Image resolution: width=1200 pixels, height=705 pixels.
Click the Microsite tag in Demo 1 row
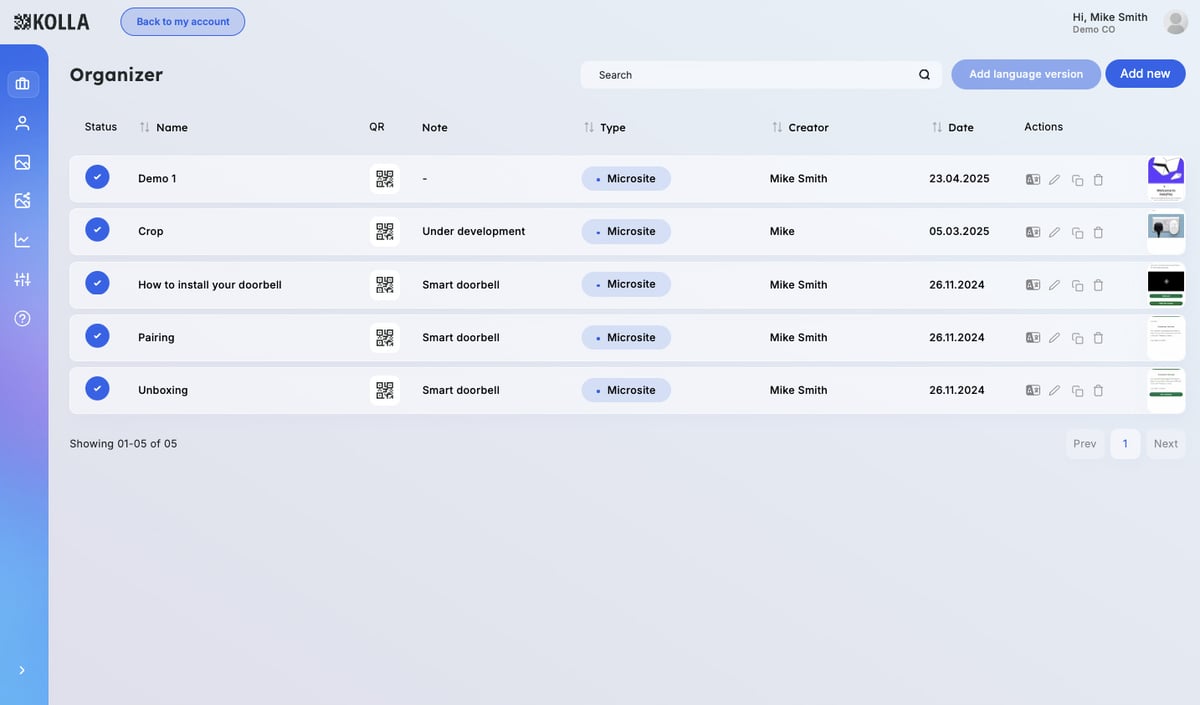[626, 179]
